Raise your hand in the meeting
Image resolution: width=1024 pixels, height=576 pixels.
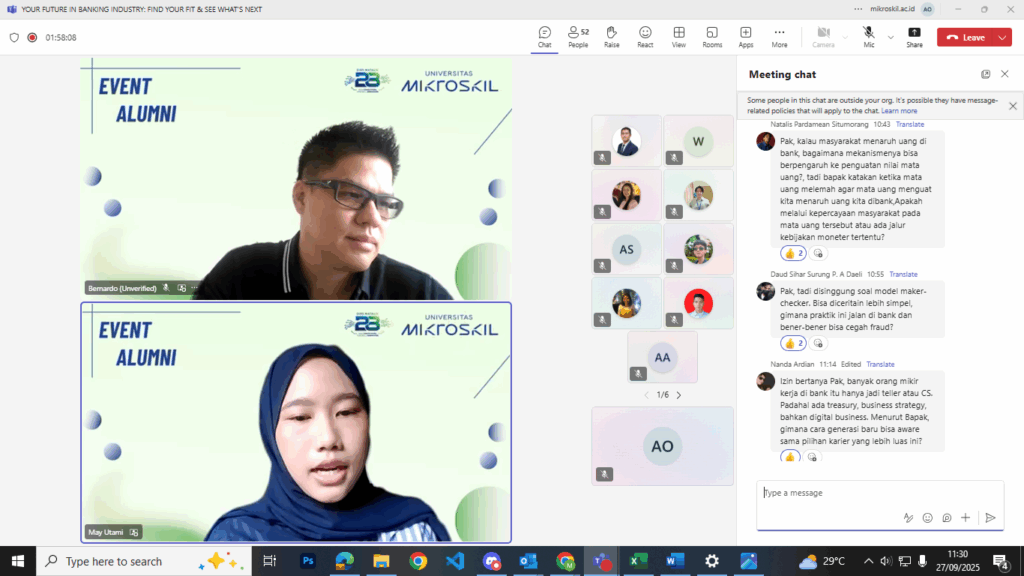click(611, 37)
